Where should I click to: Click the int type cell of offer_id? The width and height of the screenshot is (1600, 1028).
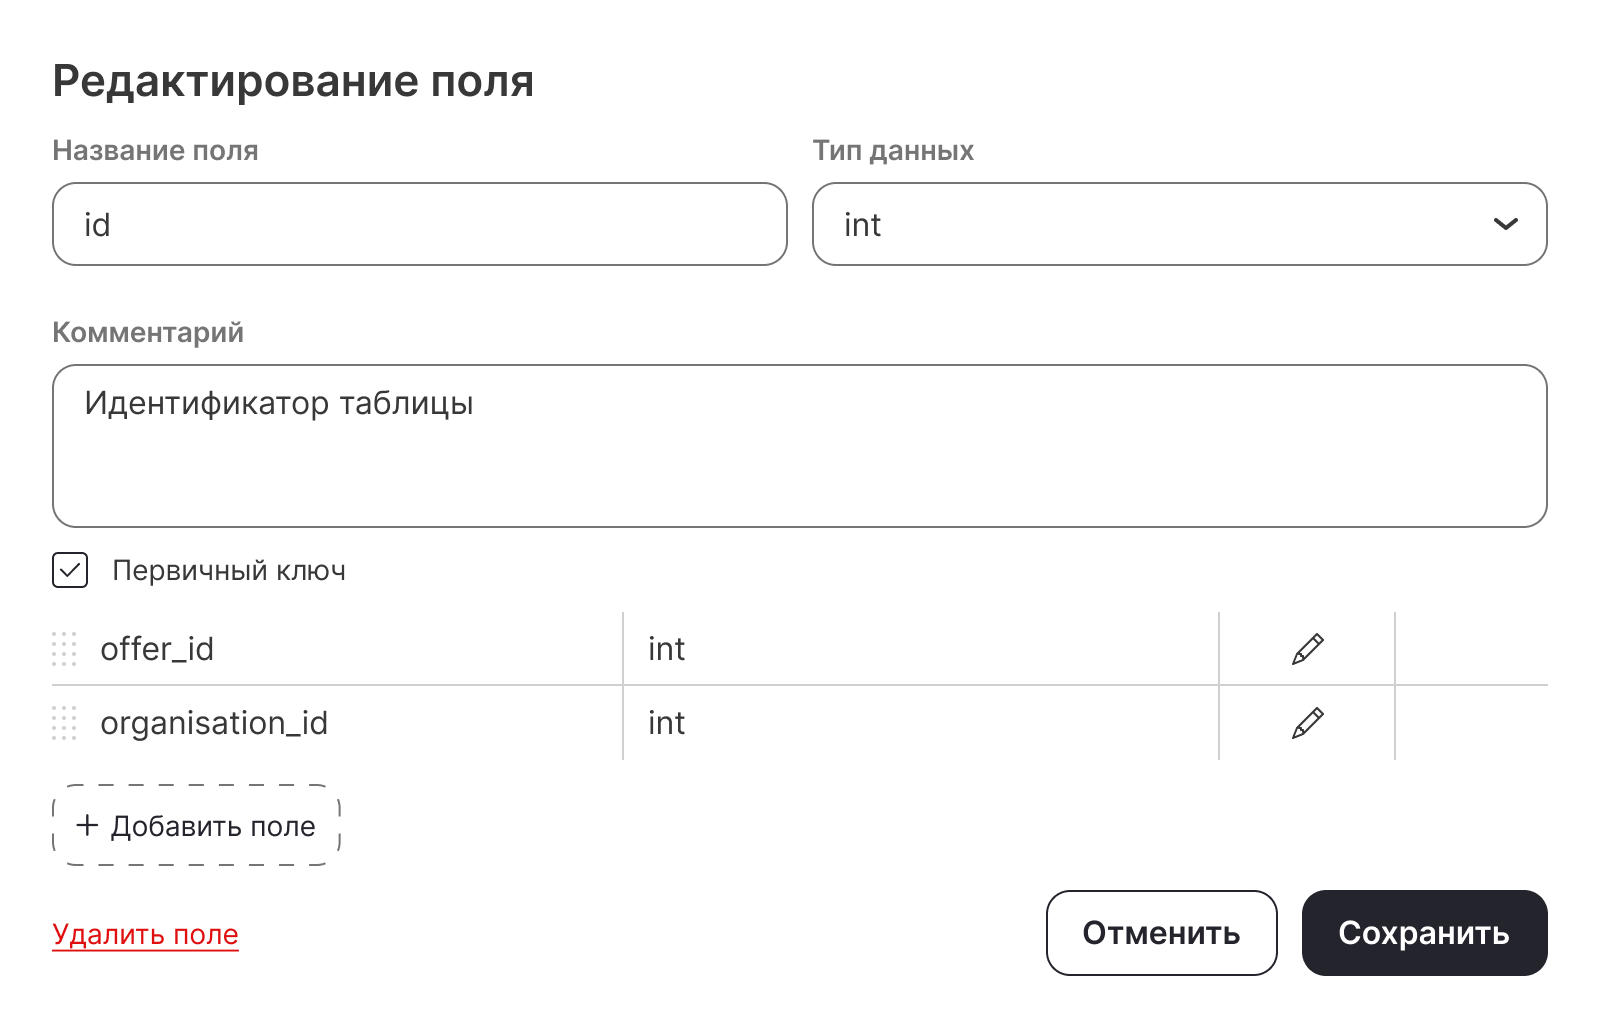pyautogui.click(x=667, y=649)
